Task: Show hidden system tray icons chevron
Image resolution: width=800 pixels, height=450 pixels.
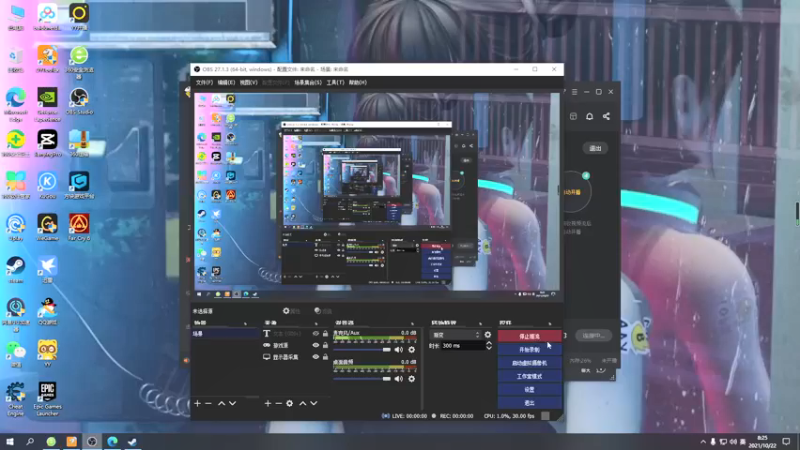Action: pos(703,442)
